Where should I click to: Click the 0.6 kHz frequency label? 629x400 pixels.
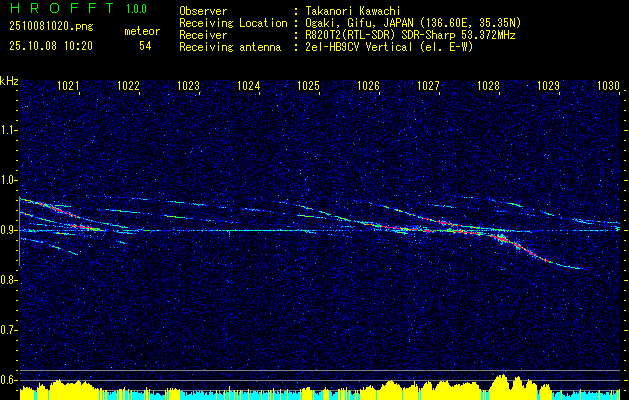coord(8,380)
